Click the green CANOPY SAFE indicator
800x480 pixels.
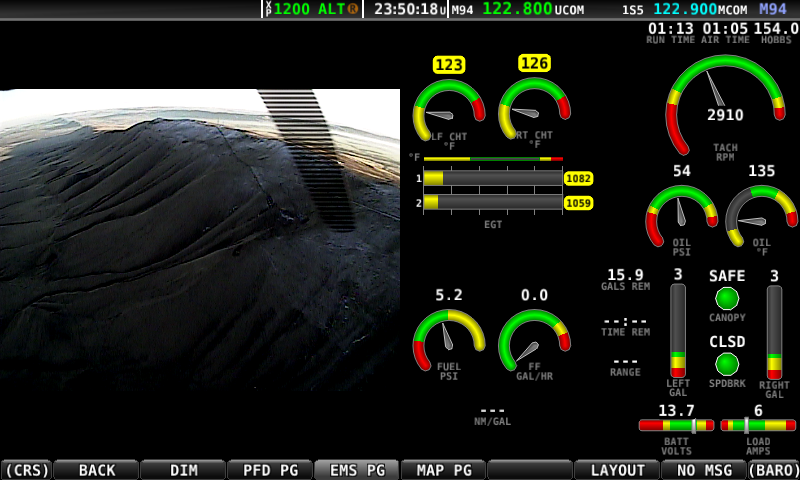click(x=727, y=298)
